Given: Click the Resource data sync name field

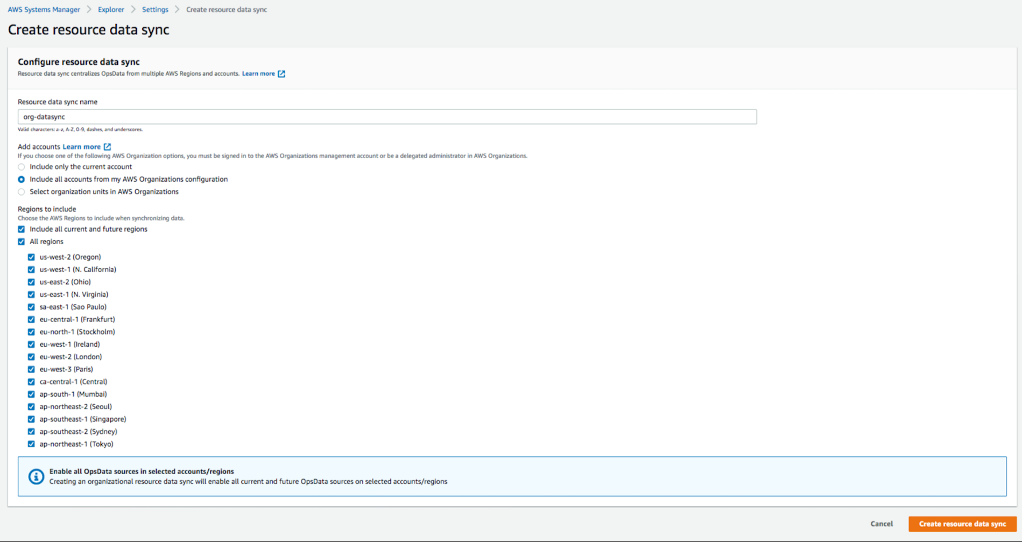Looking at the screenshot, I should [x=387, y=117].
